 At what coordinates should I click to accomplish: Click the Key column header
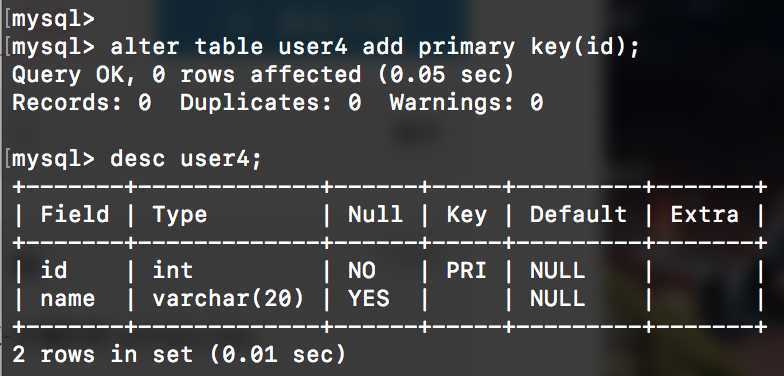466,215
